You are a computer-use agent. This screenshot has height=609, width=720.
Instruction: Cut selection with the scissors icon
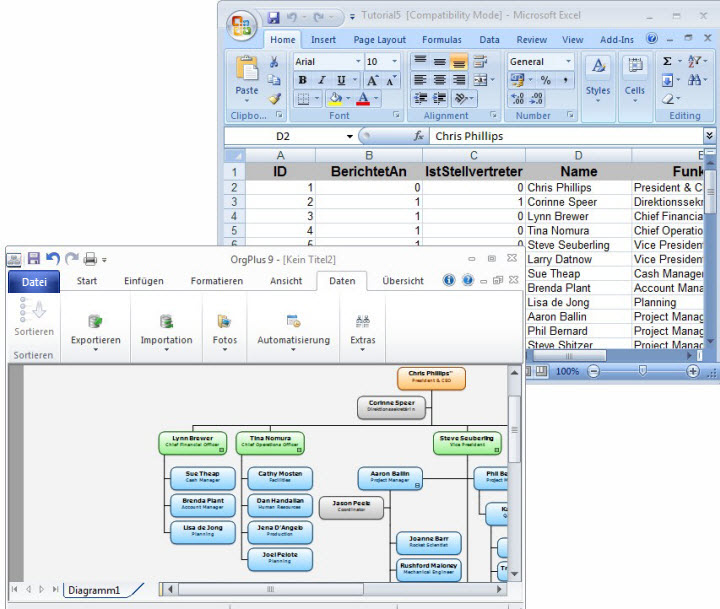point(274,62)
